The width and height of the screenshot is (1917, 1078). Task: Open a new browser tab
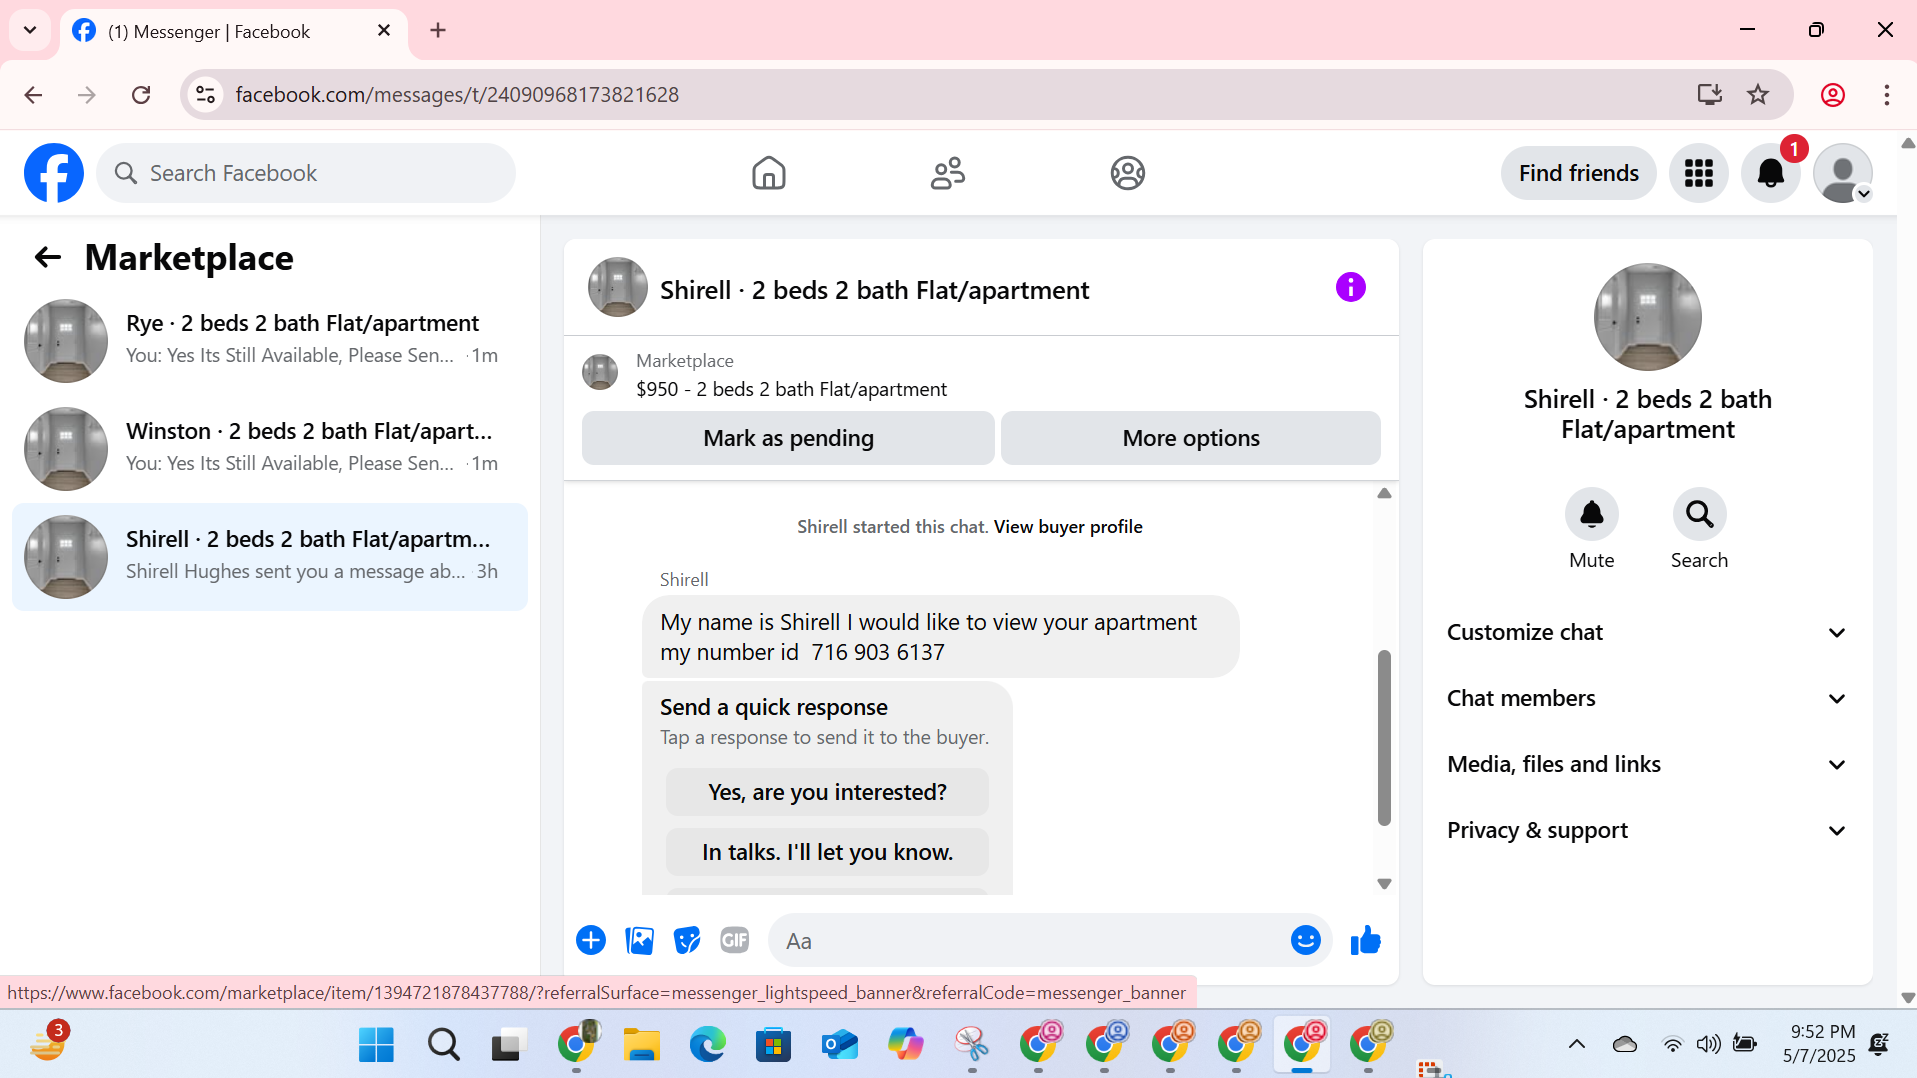point(438,30)
